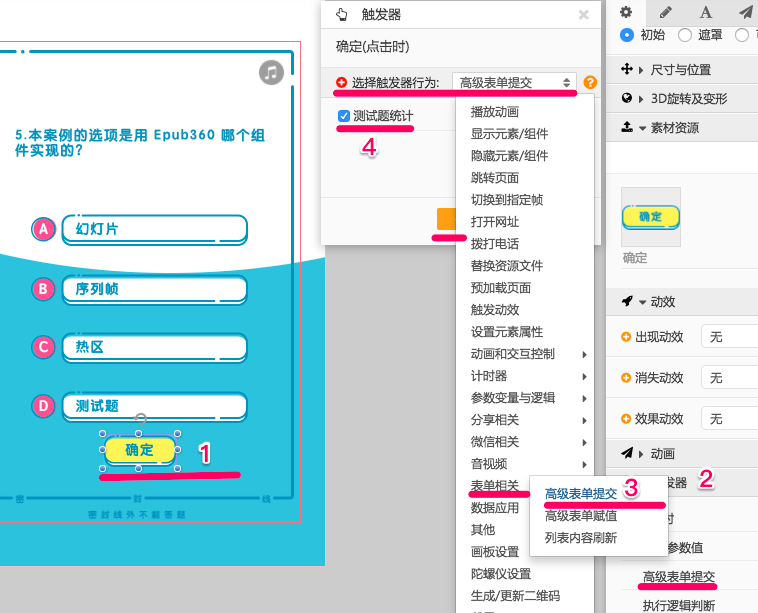Click the plus icon next to 消失动效
The width and height of the screenshot is (758, 613).
627,377
